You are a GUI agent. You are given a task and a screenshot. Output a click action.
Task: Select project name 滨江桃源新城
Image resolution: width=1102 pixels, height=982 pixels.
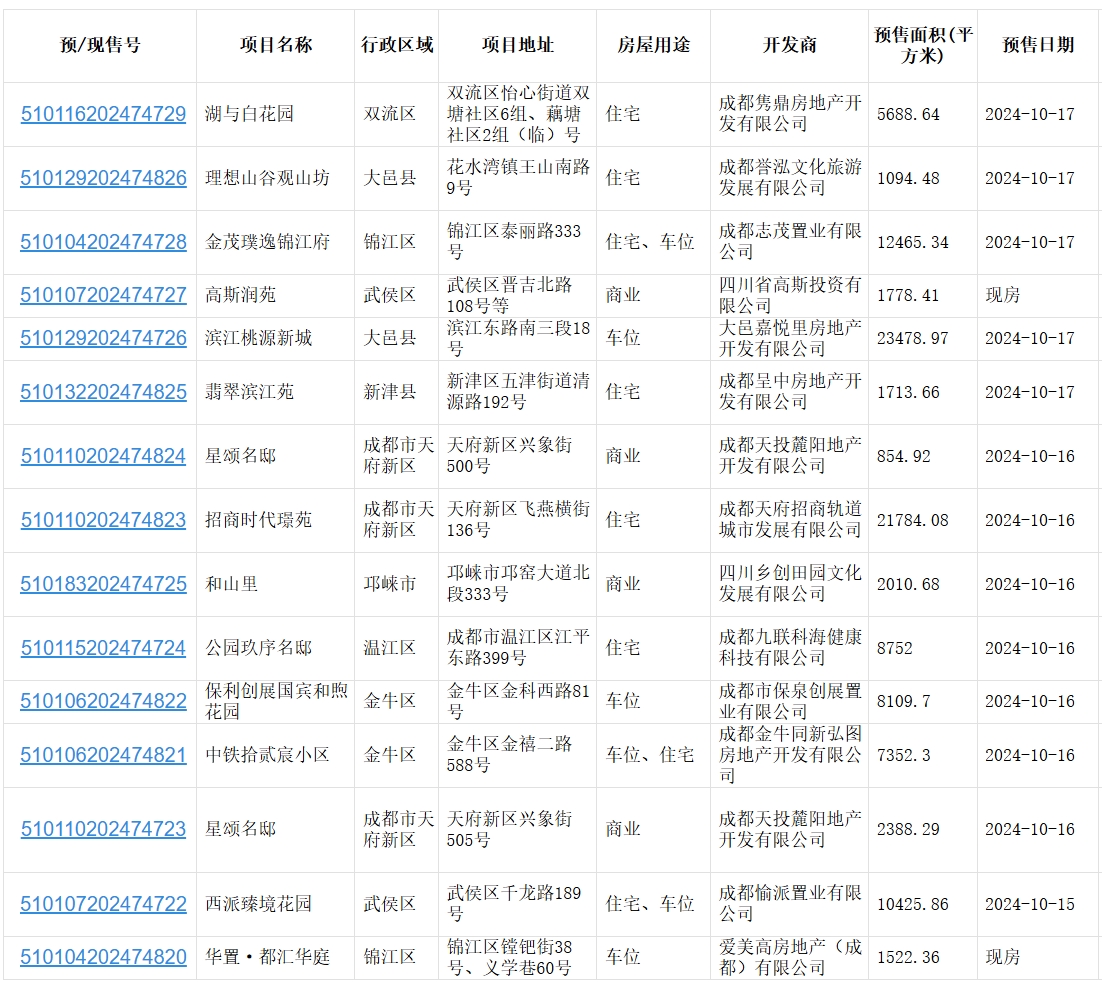258,338
